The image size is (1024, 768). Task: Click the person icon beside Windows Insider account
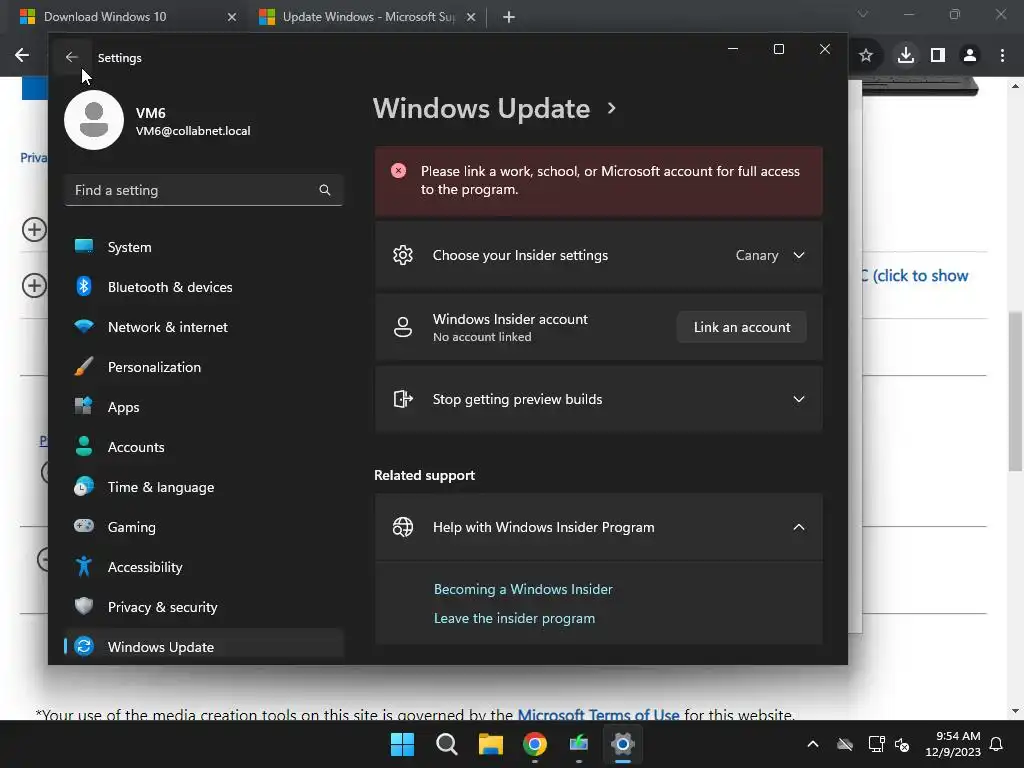(403, 327)
